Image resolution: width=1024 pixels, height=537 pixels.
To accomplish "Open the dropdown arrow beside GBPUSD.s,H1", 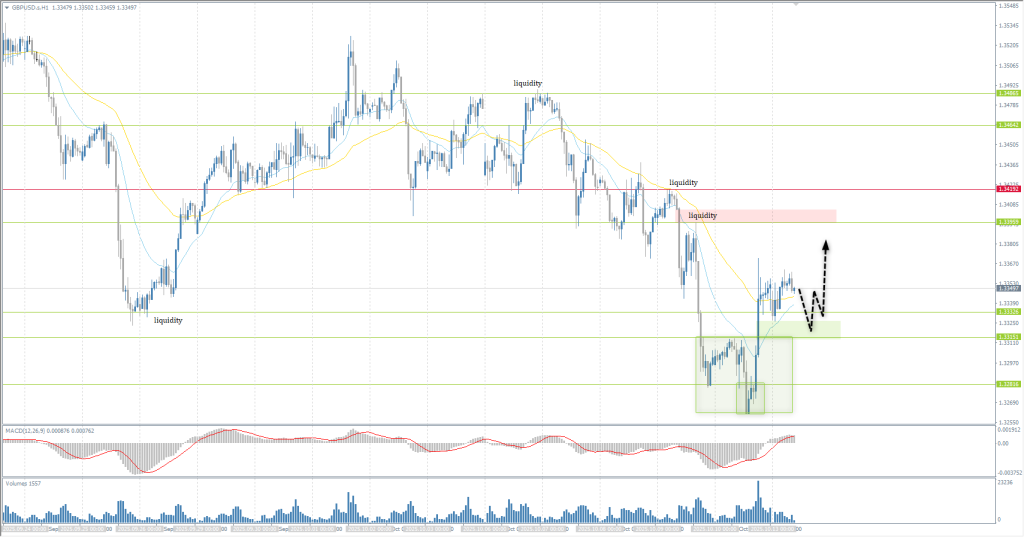I will pos(6,6).
